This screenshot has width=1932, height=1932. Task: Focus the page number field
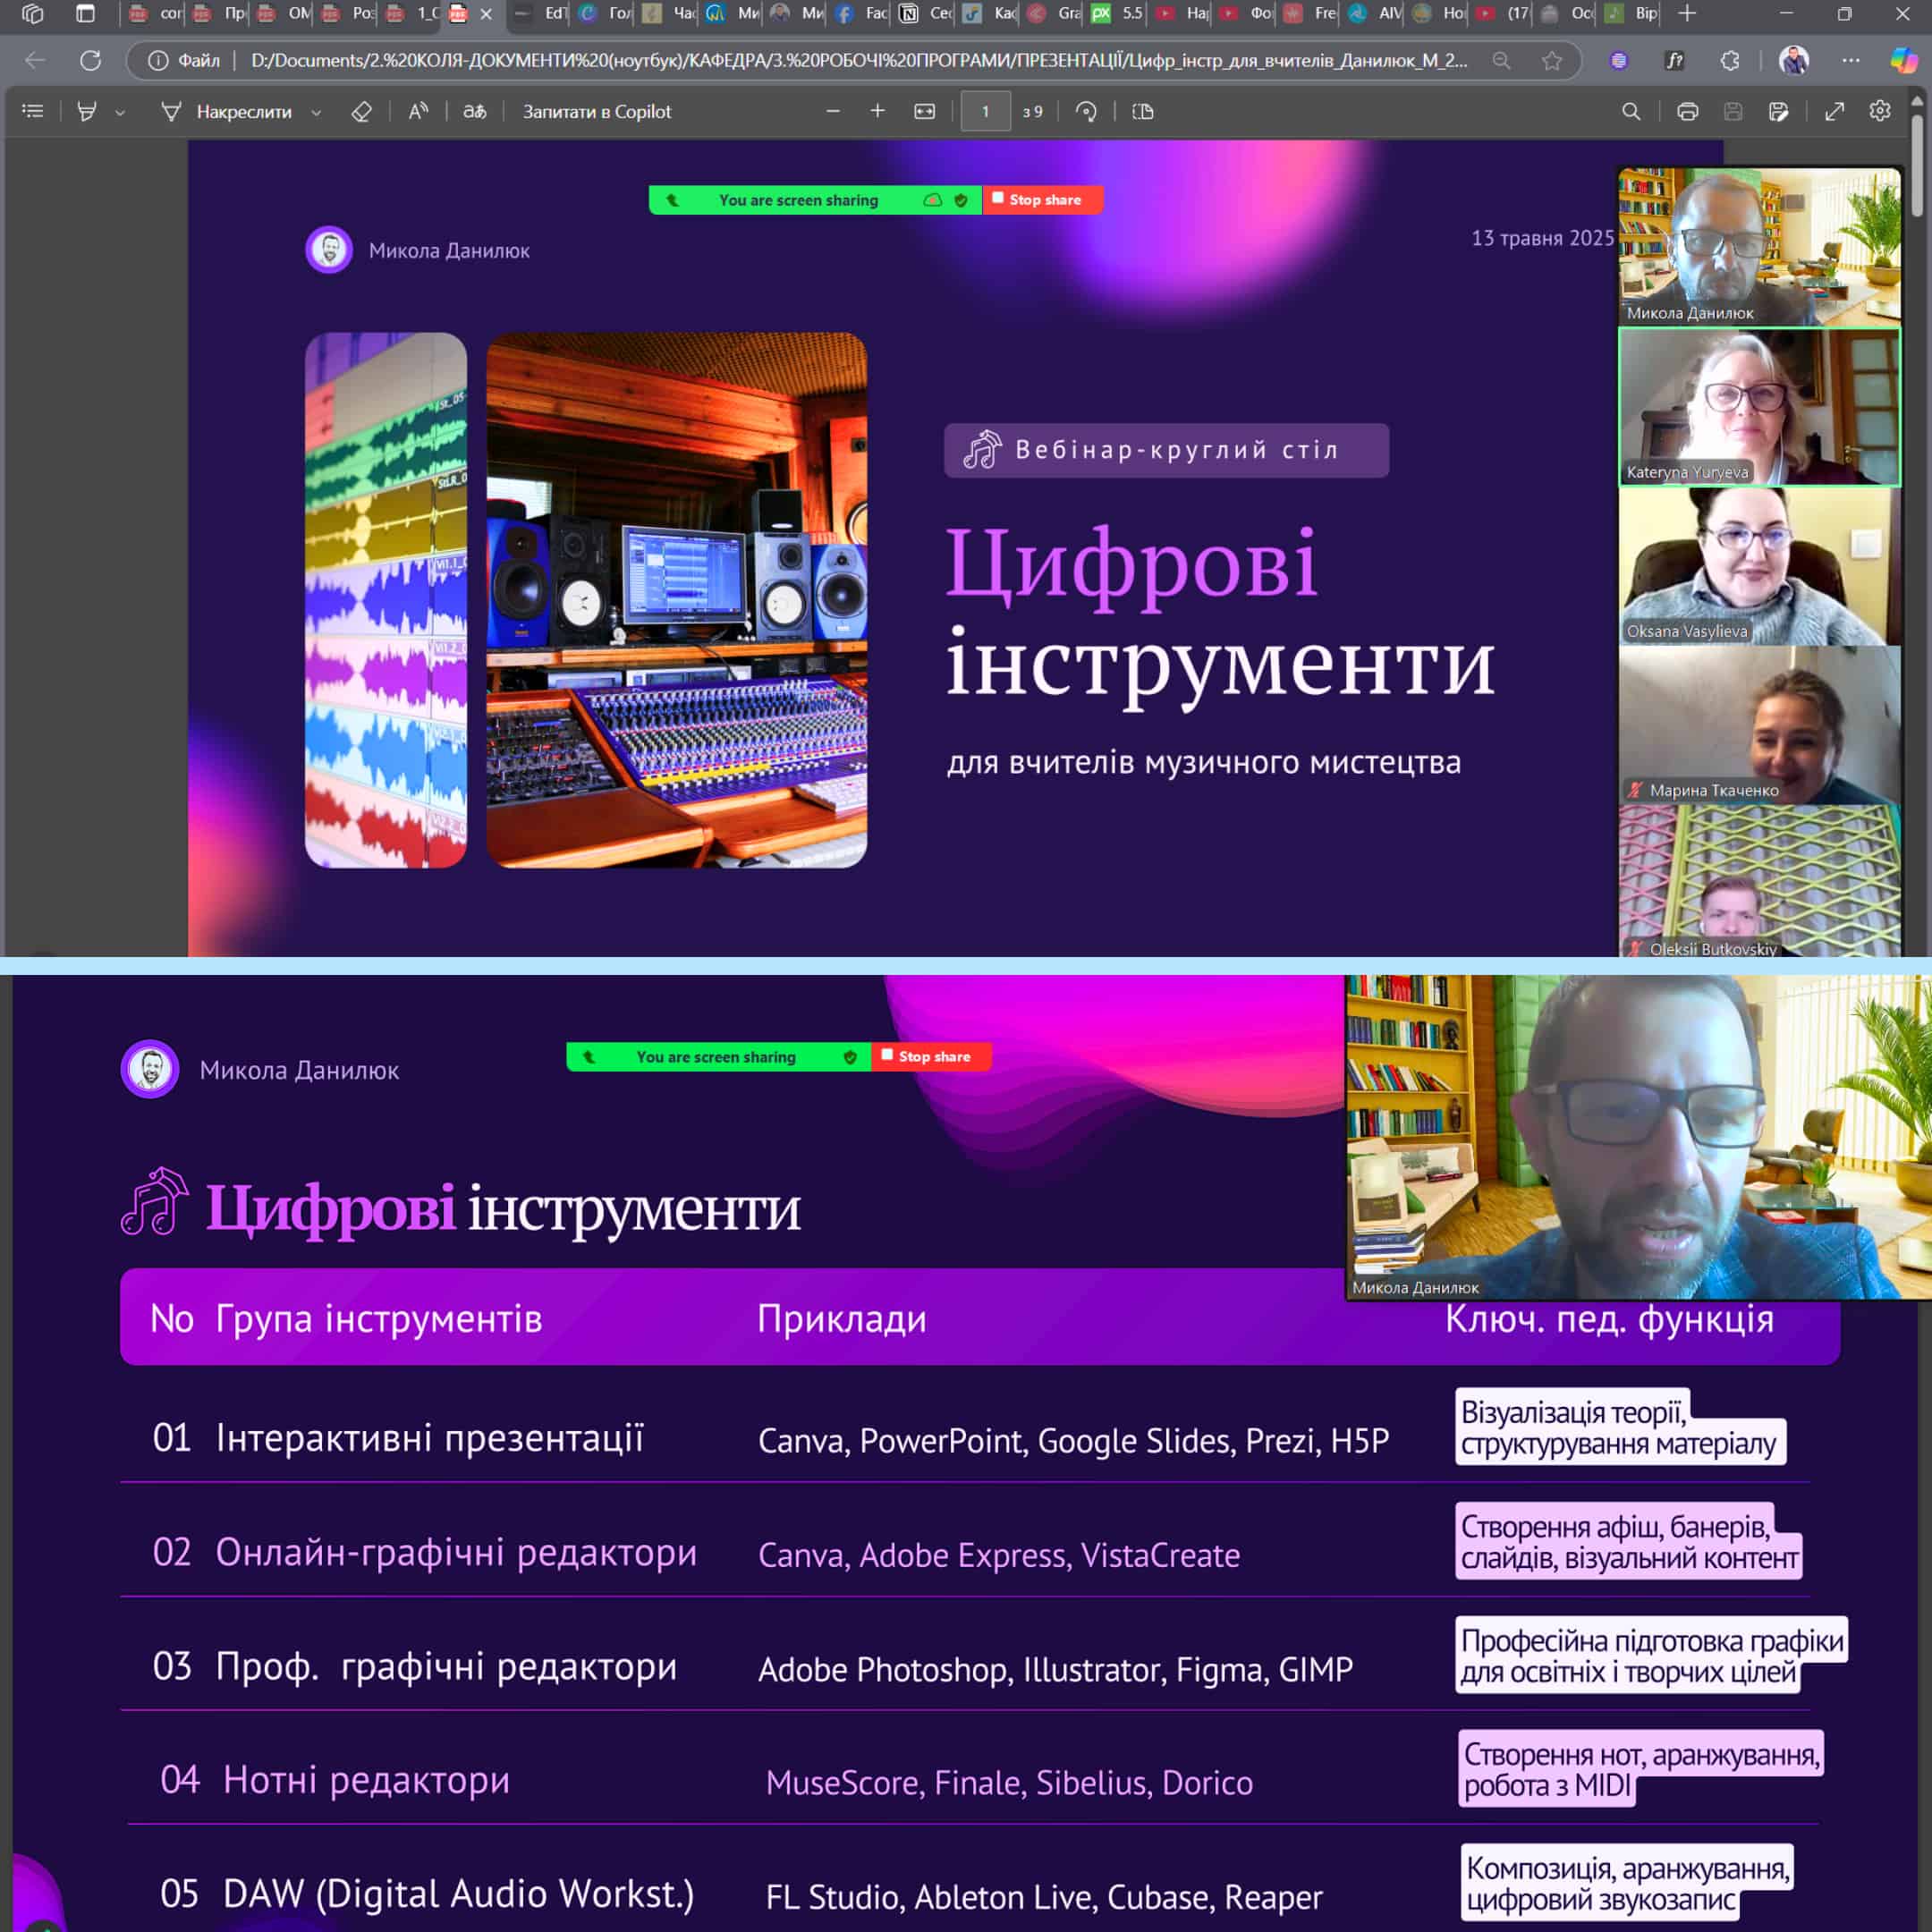tap(985, 111)
